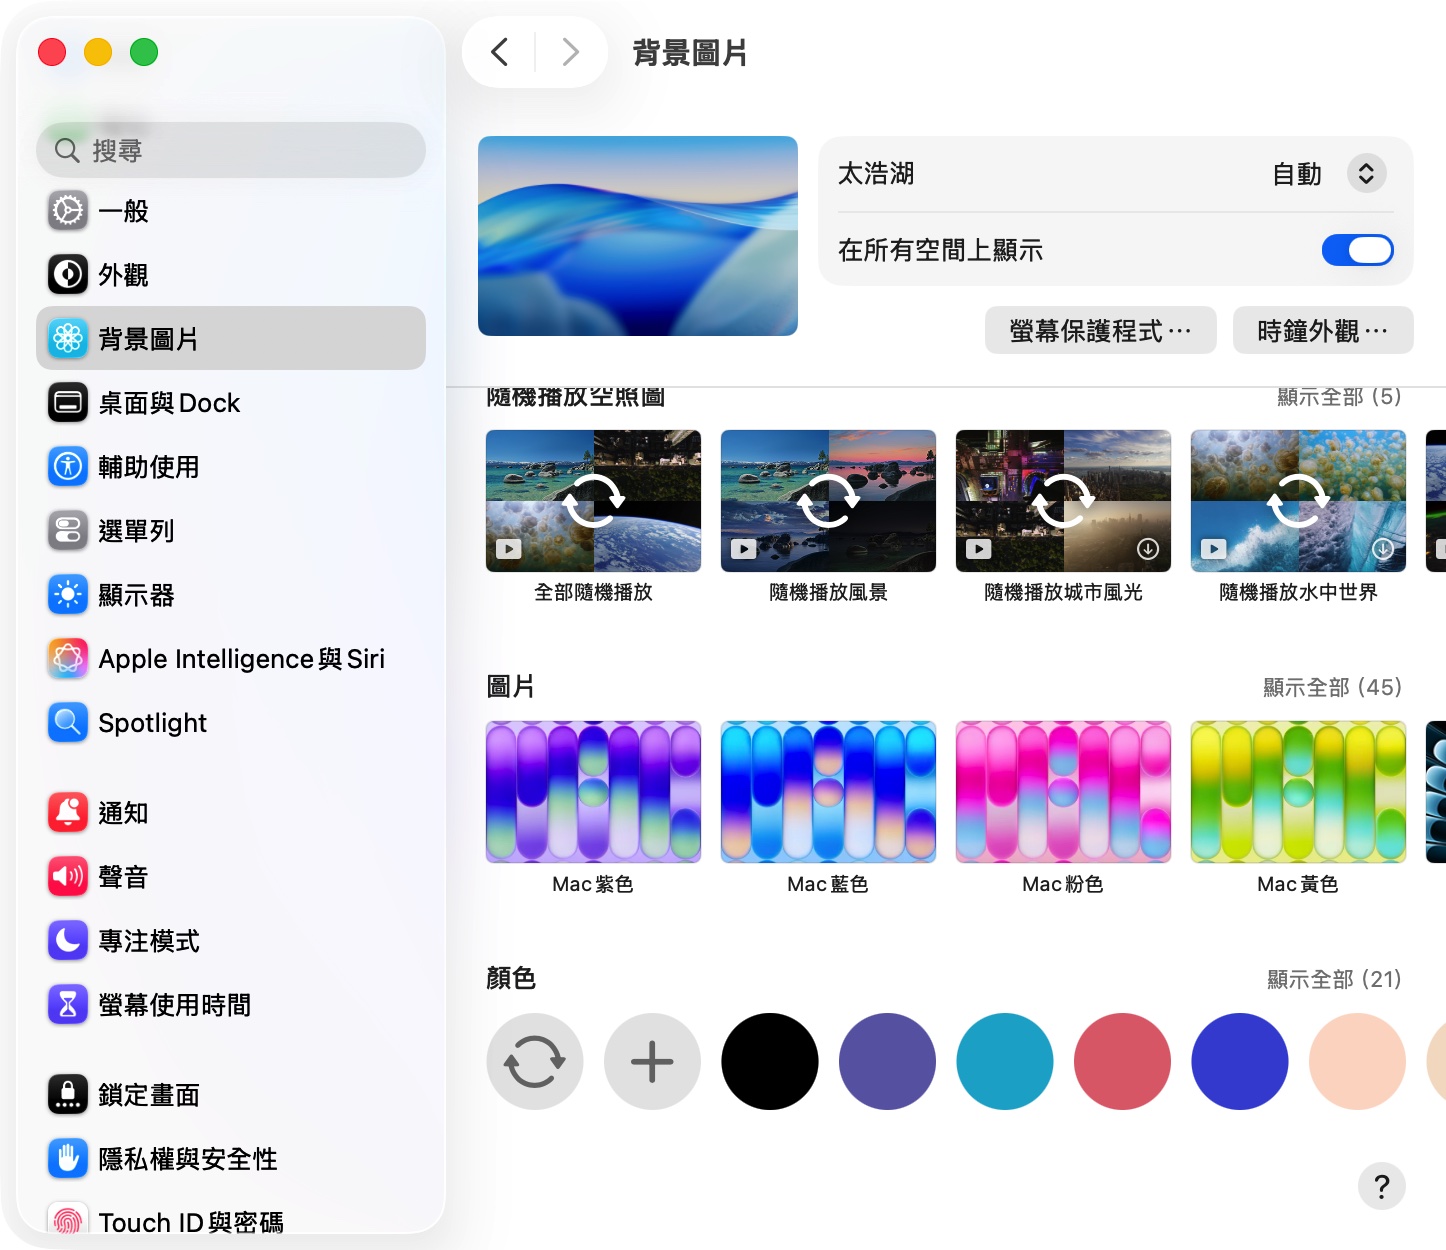This screenshot has width=1446, height=1250.
Task: Select the purple color swatch
Action: (x=887, y=1061)
